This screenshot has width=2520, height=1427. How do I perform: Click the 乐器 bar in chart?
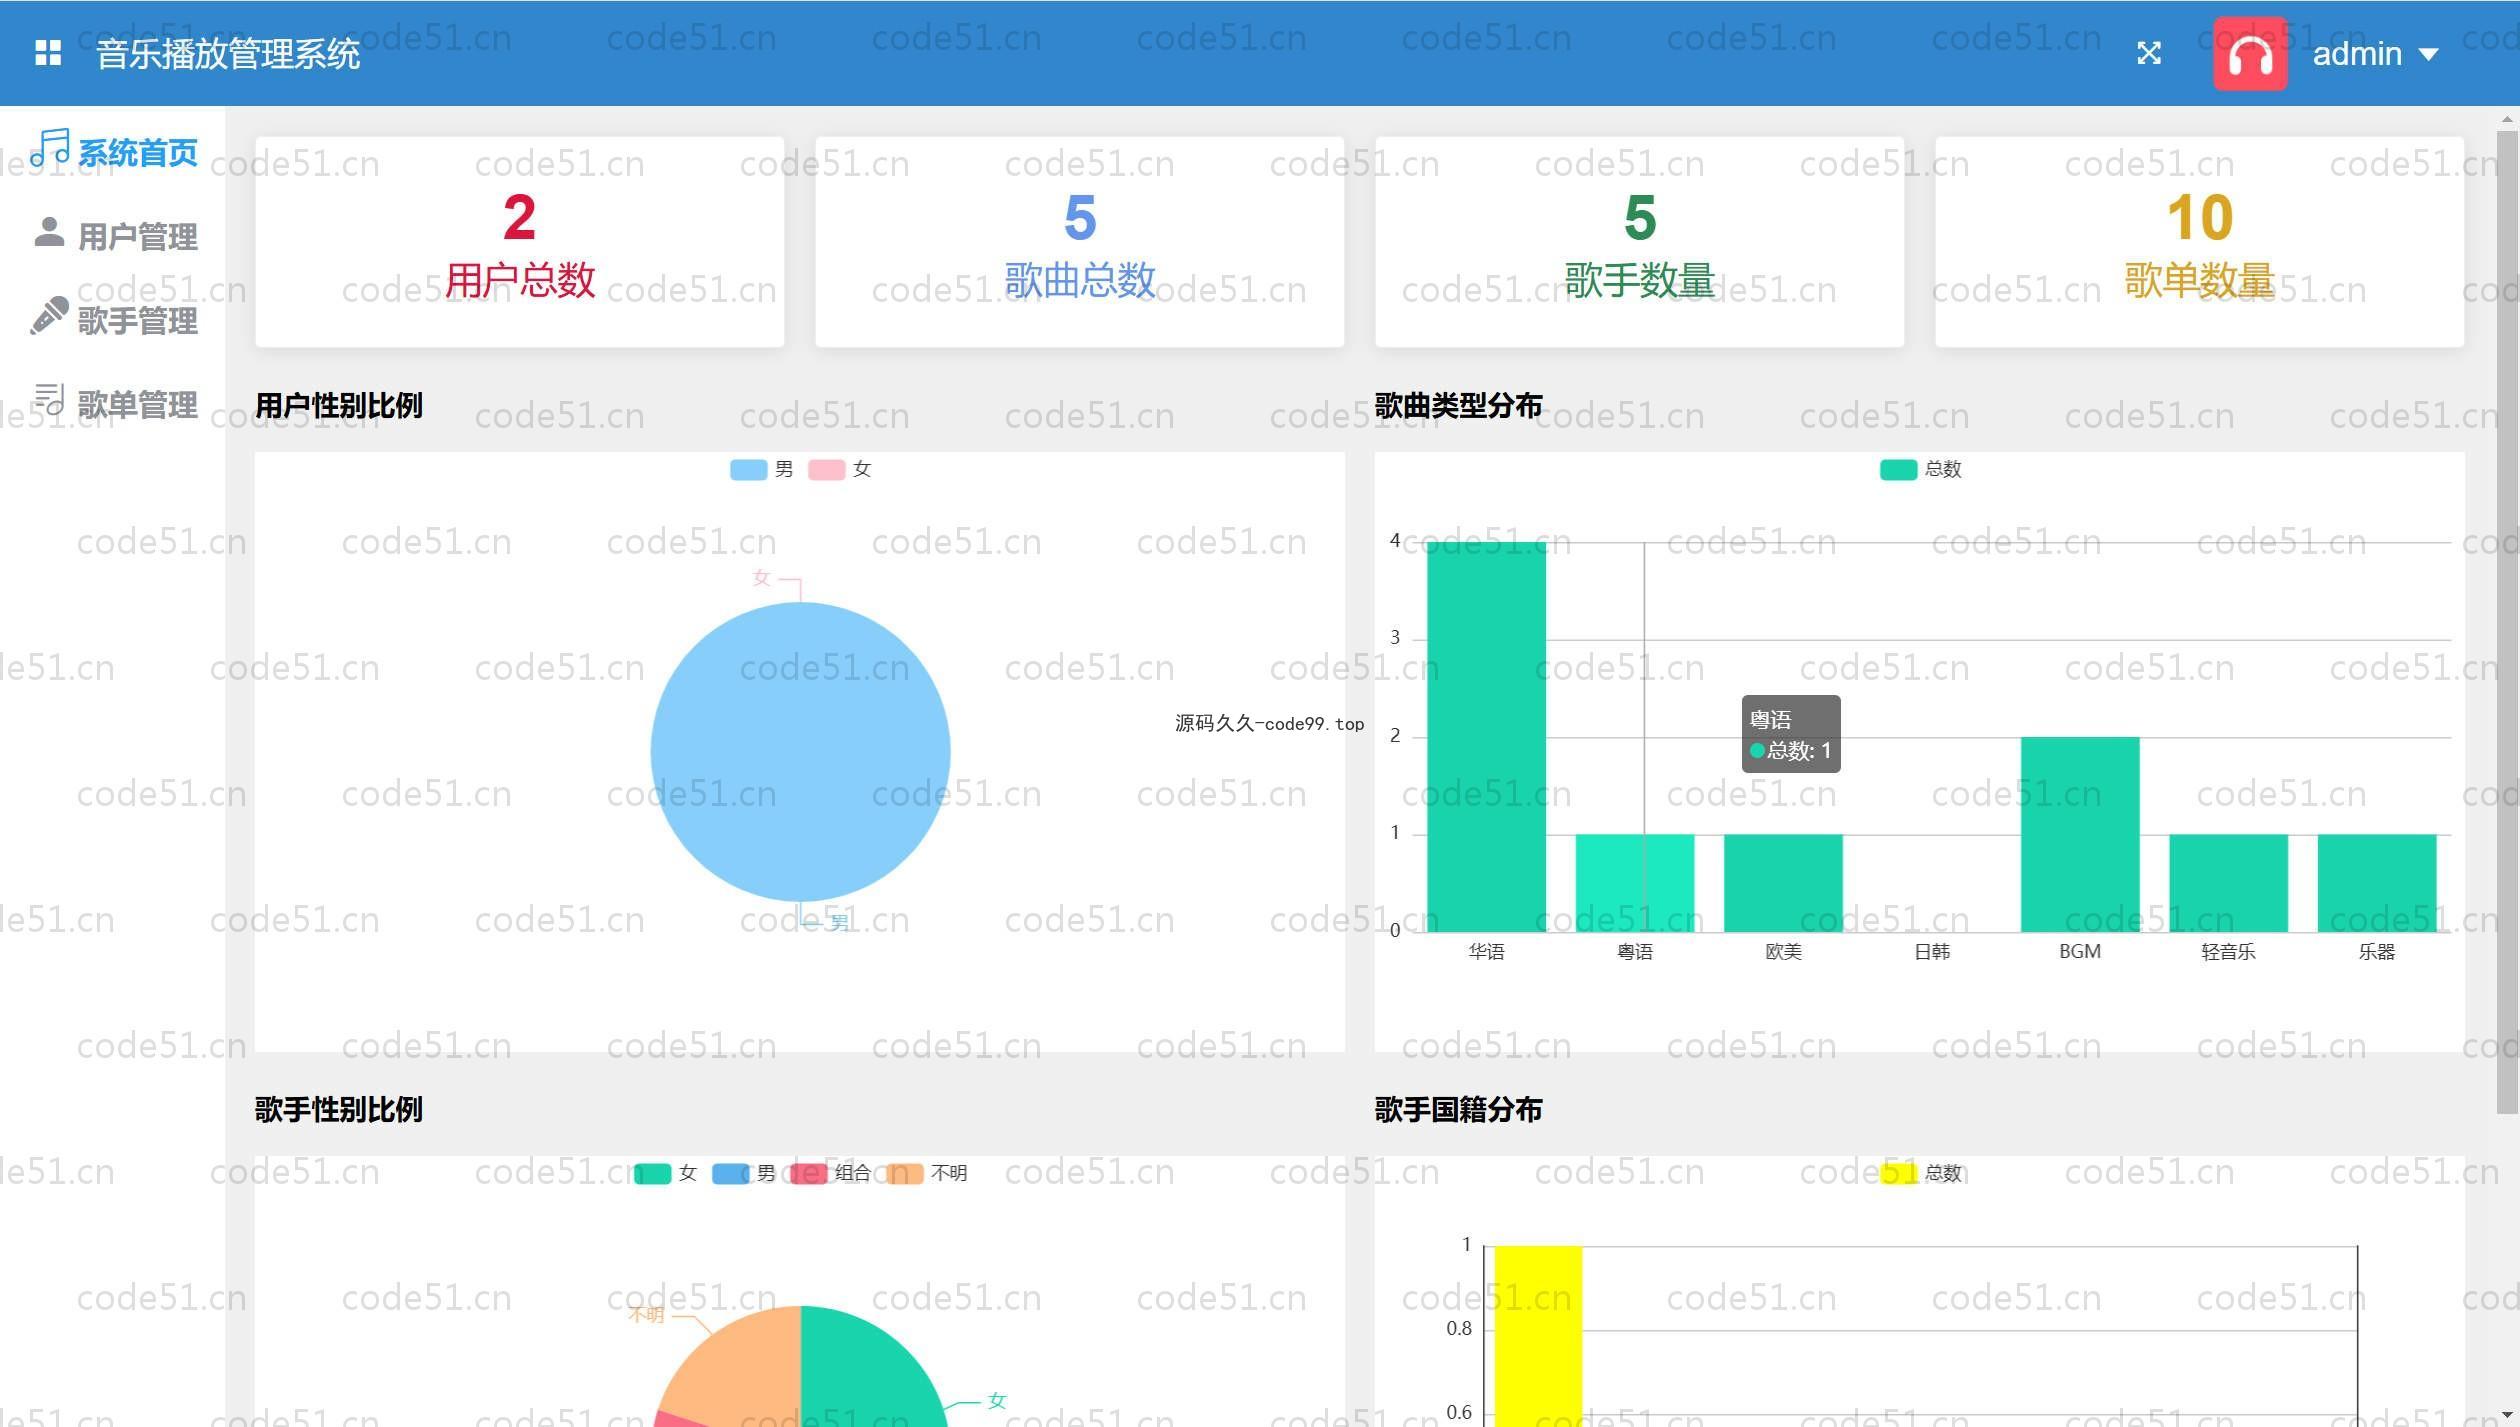pos(2377,883)
